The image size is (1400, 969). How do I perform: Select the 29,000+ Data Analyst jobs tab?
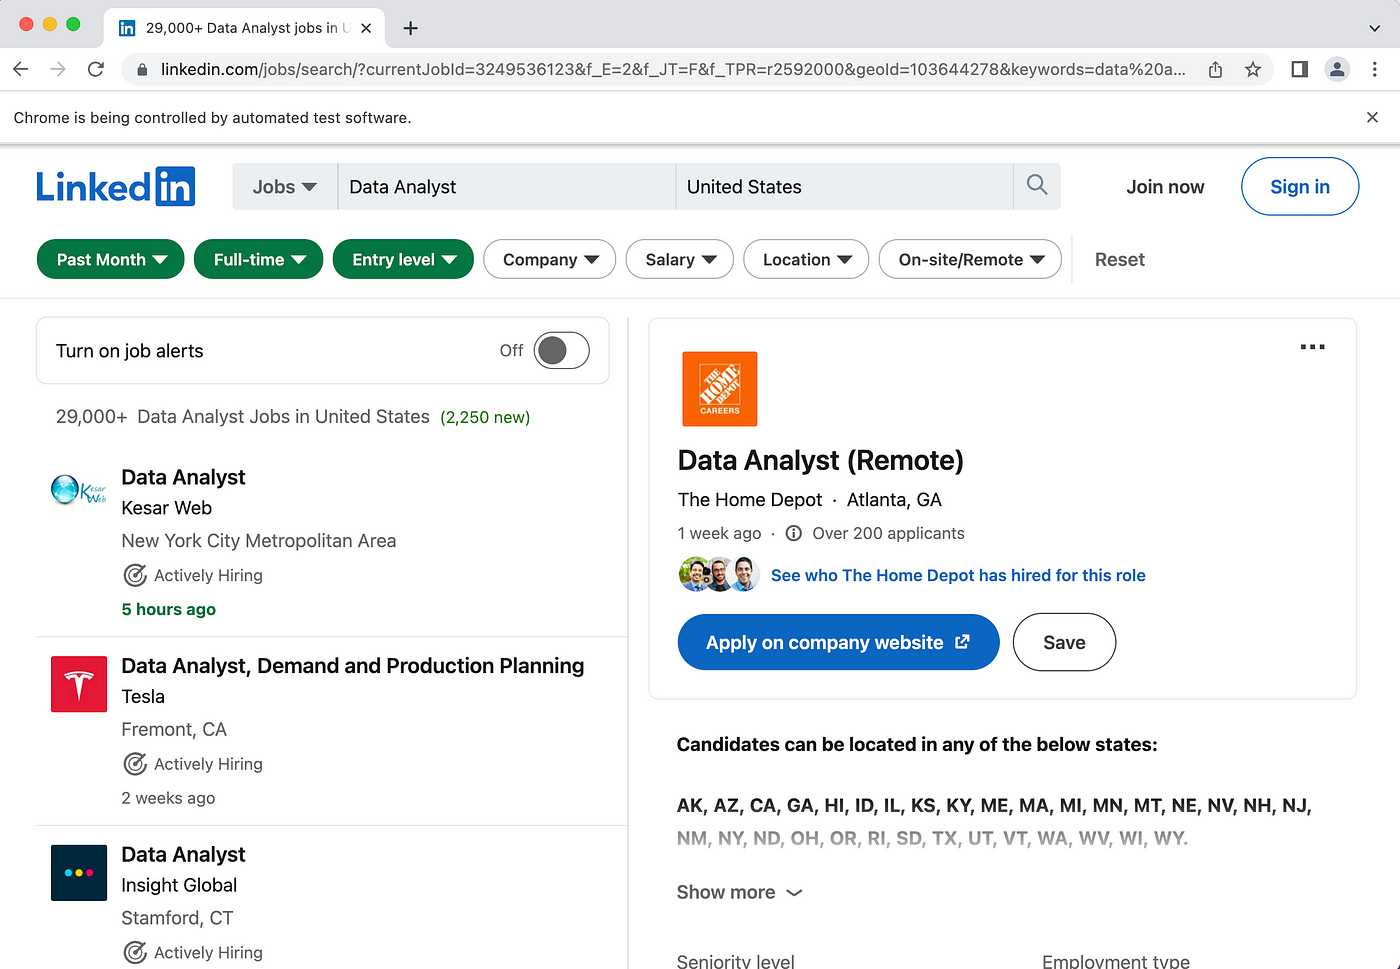point(245,28)
